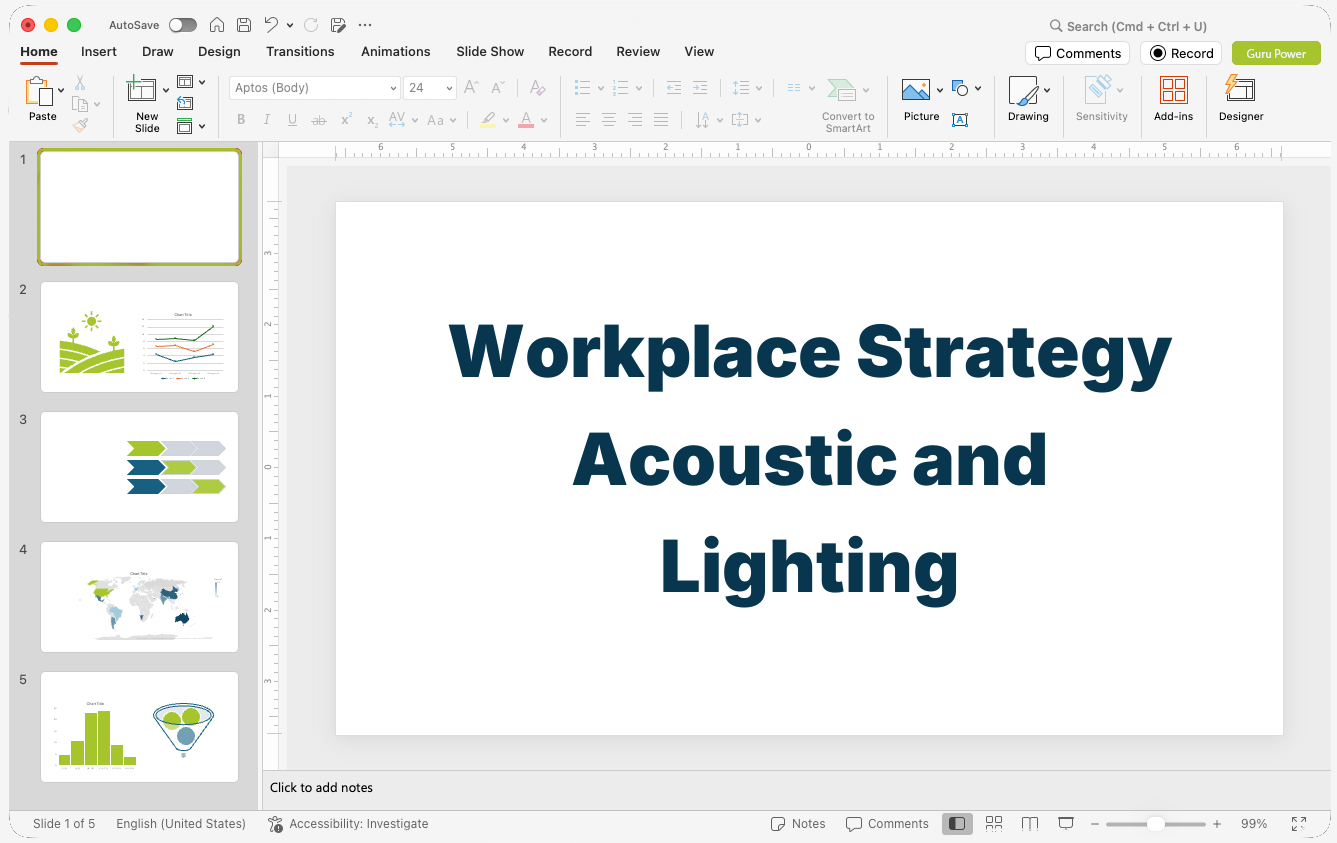Click the Home icon in title bar
Screen dimensions: 1337x843
[217, 25]
